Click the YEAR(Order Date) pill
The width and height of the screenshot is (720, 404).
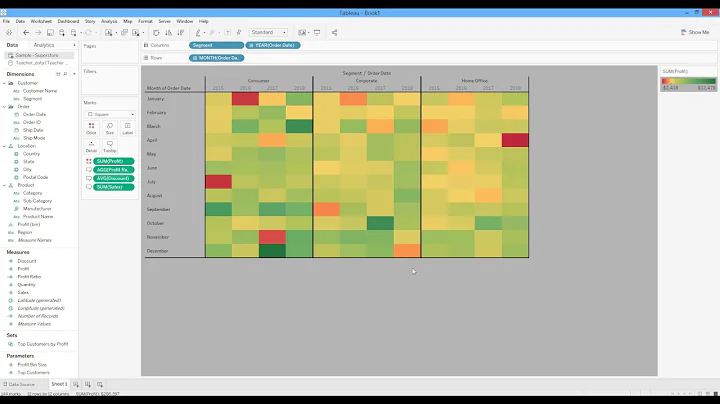[x=273, y=45]
